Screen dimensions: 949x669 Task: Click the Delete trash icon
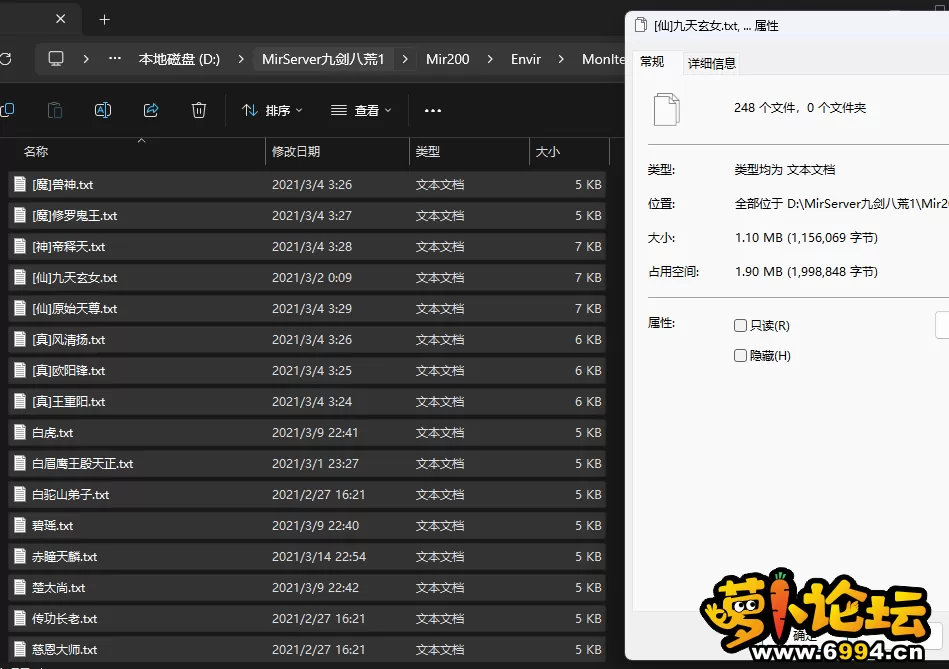click(x=199, y=110)
